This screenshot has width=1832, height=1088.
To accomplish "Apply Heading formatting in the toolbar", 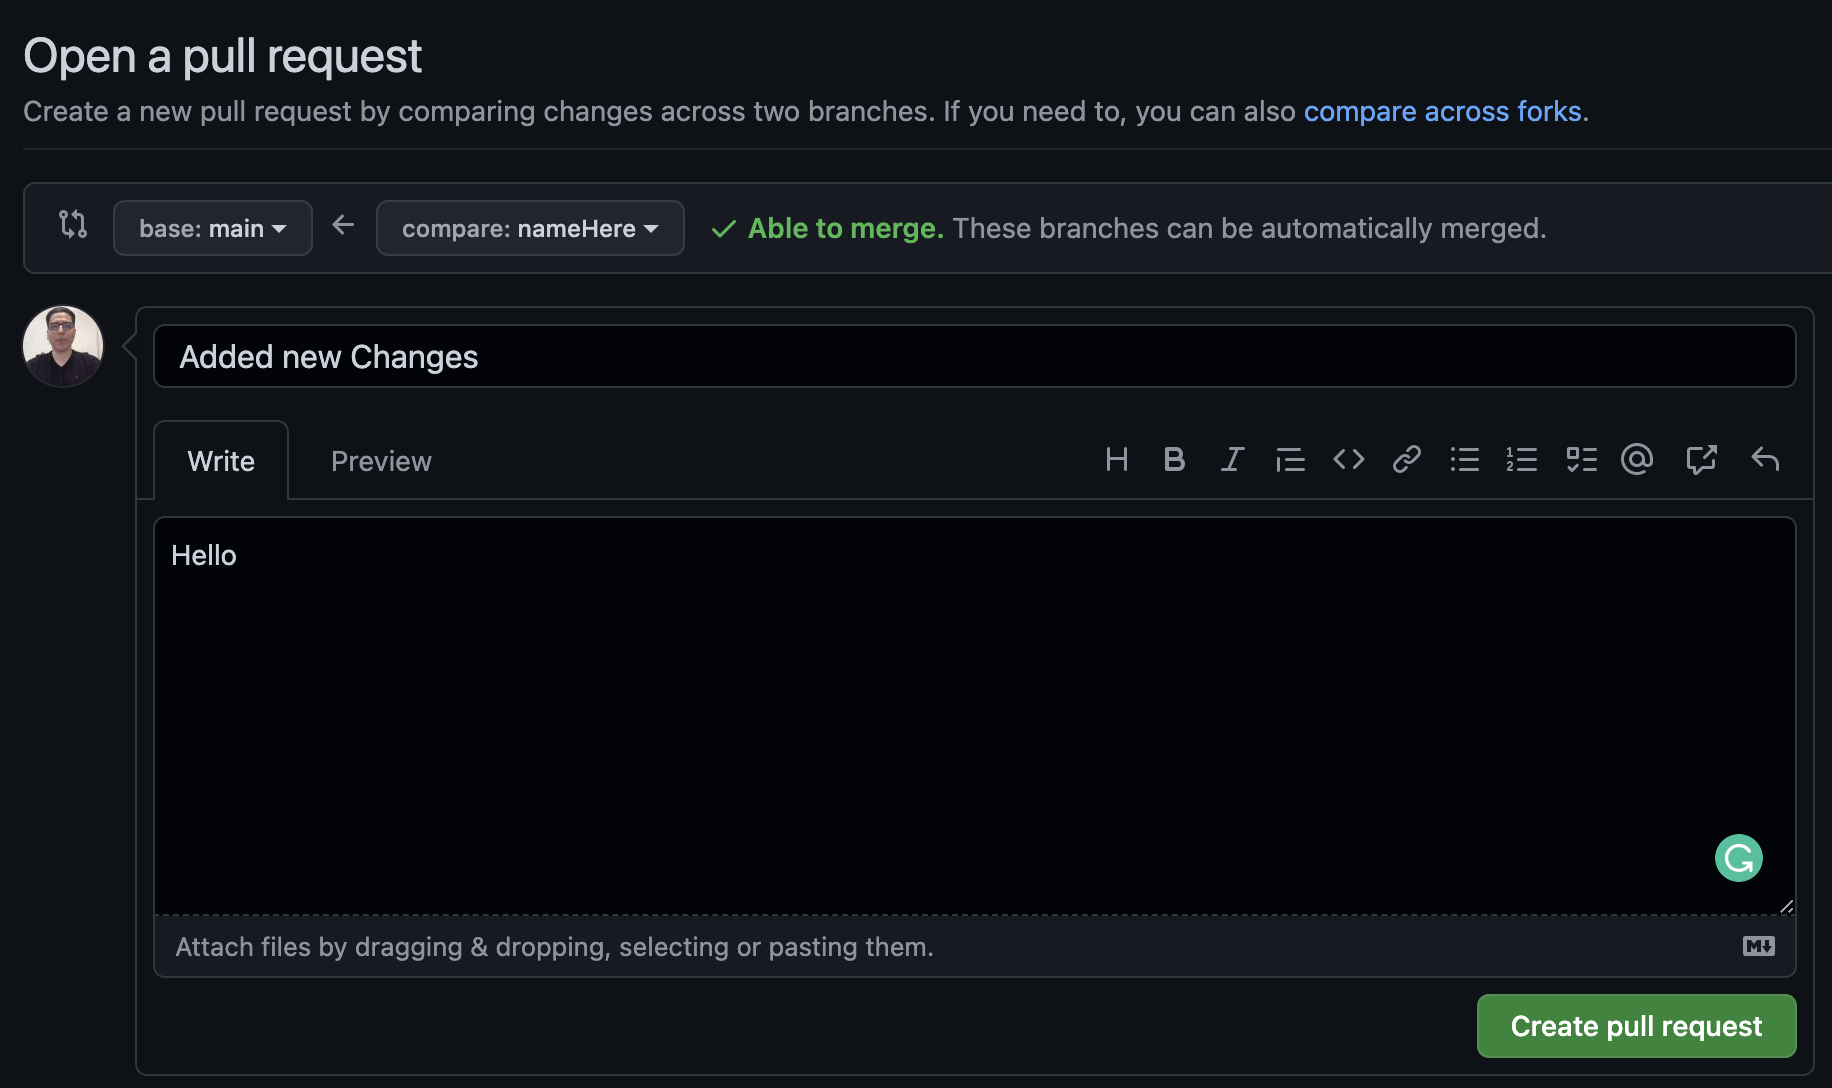I will point(1117,460).
